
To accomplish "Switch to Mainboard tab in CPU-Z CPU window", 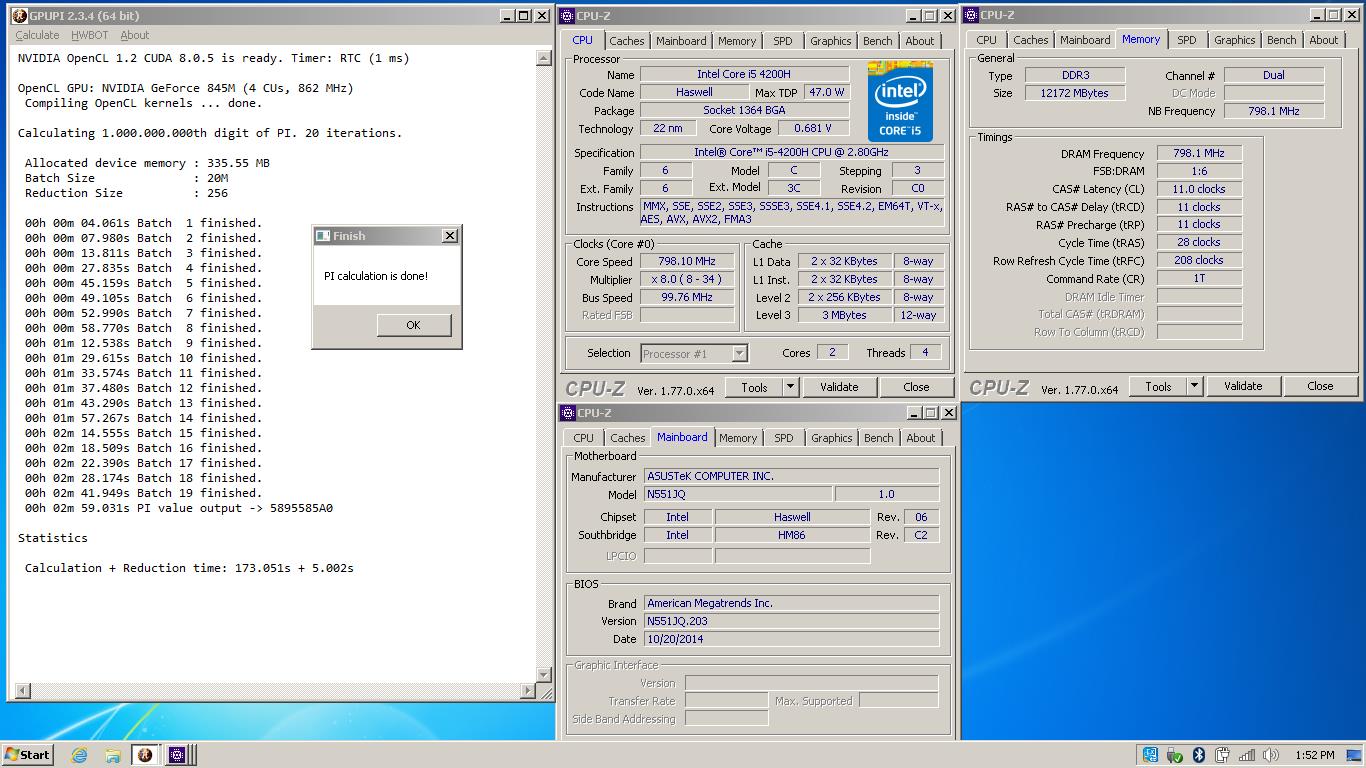I will (681, 41).
